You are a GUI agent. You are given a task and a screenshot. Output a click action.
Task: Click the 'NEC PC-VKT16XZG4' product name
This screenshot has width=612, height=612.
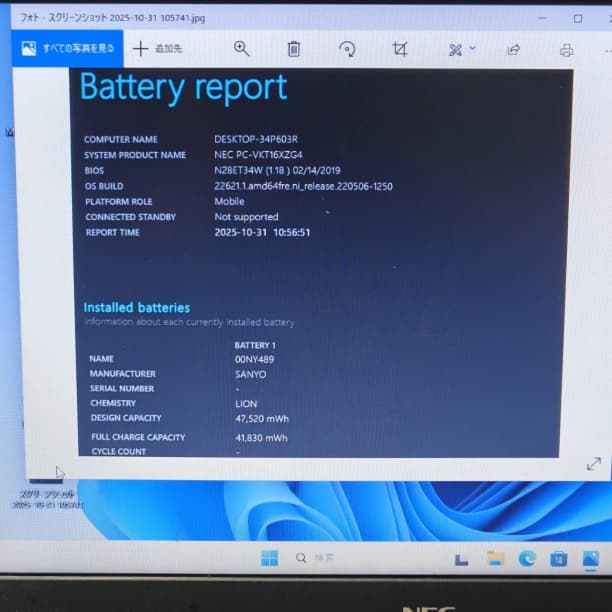click(x=258, y=155)
